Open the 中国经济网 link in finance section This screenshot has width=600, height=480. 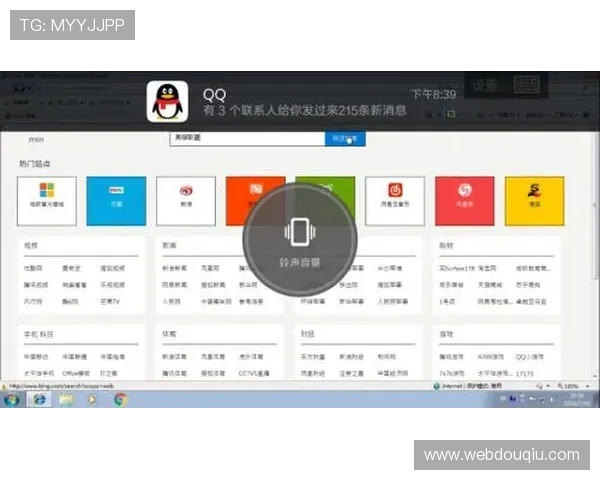tap(393, 373)
